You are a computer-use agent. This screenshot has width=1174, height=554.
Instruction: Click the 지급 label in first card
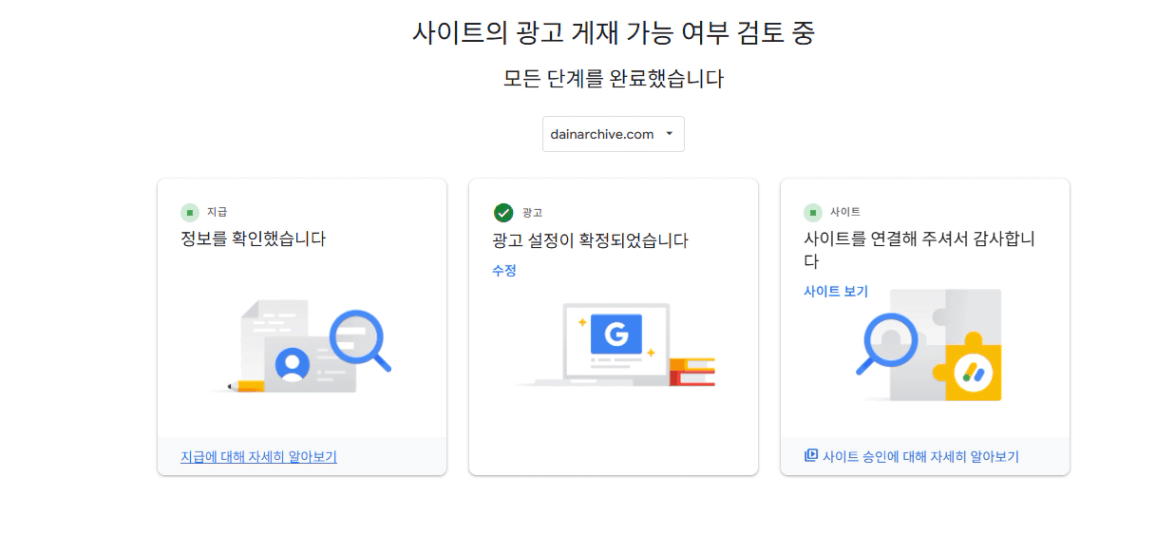217,212
